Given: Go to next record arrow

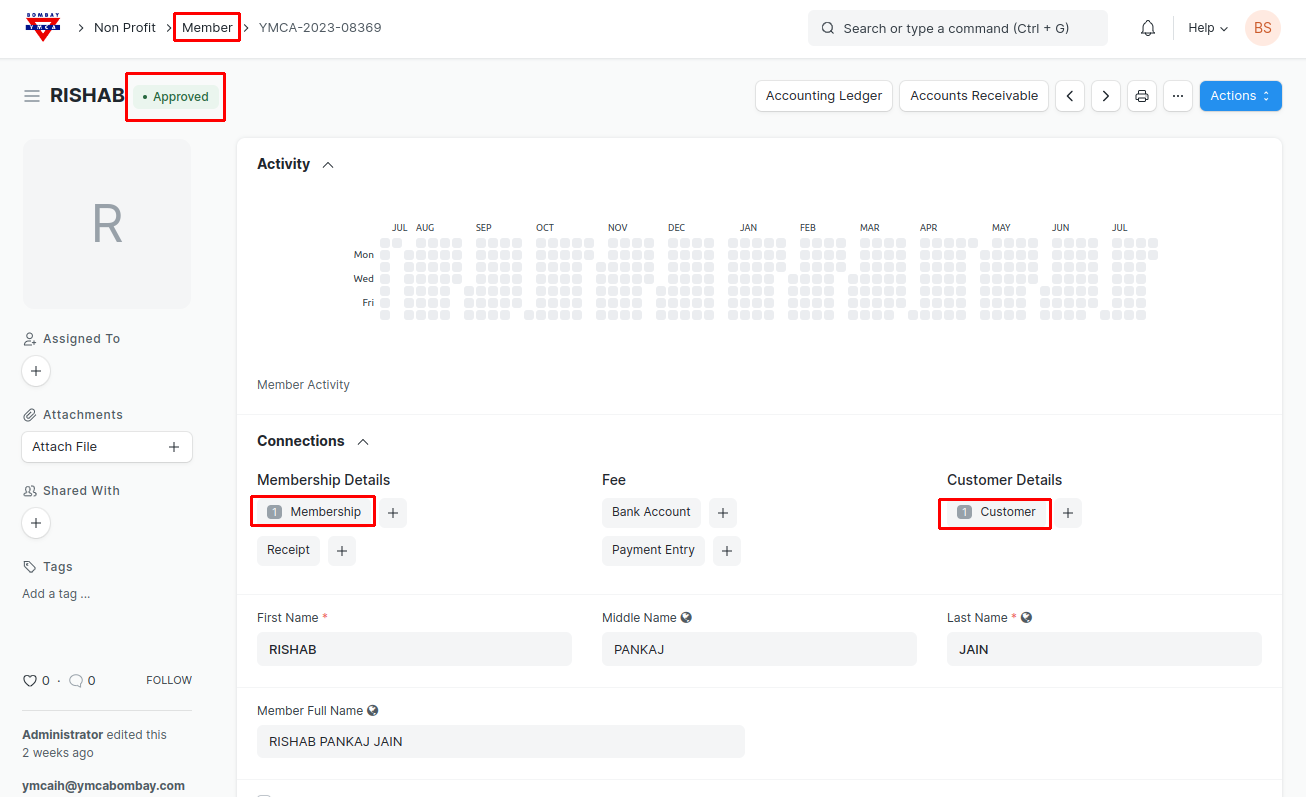Looking at the screenshot, I should (1105, 96).
